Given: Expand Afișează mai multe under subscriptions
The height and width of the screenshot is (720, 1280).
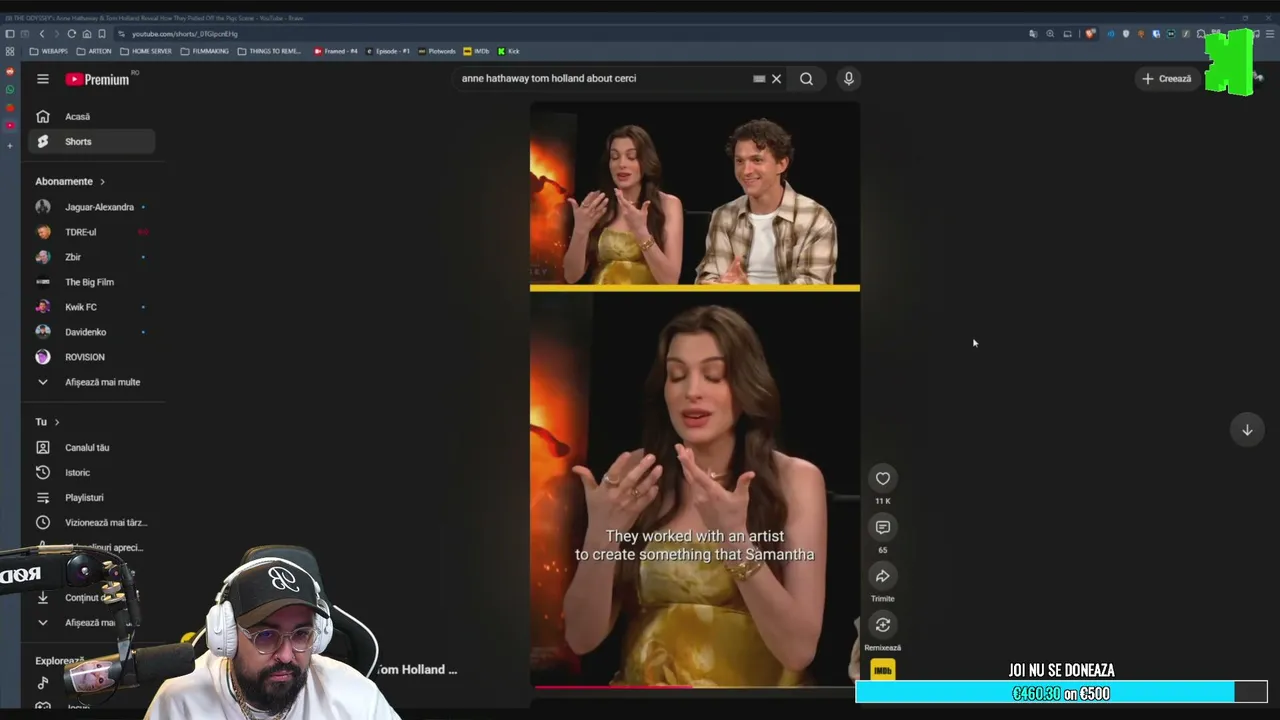Looking at the screenshot, I should [91, 382].
